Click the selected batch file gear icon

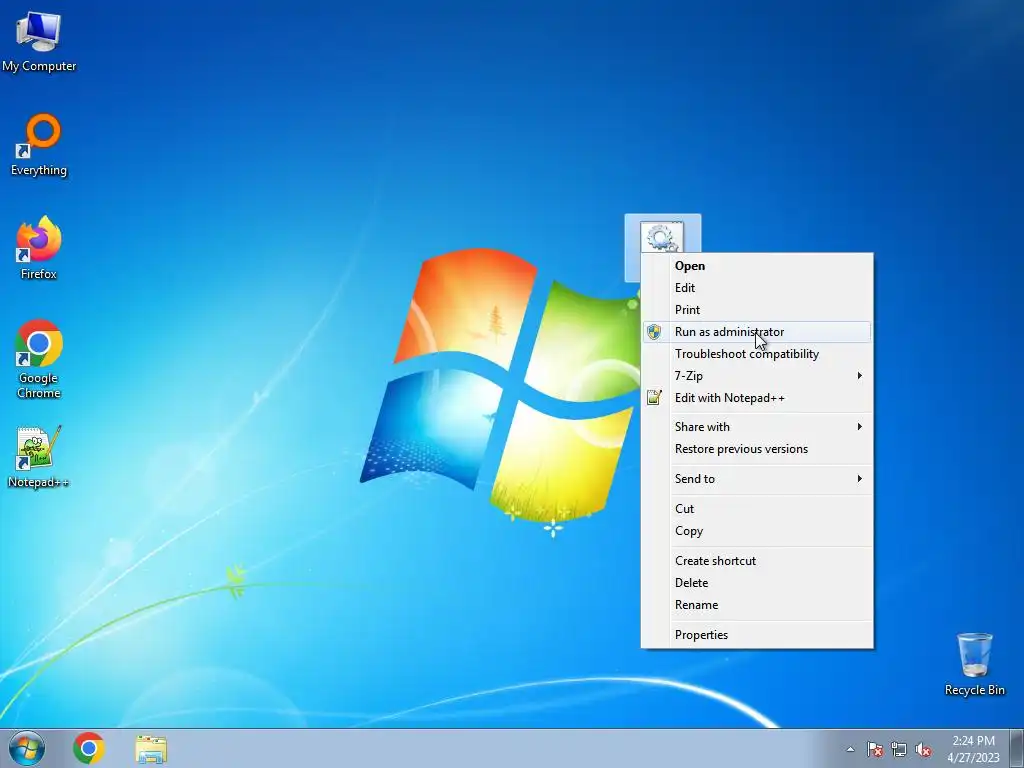[x=662, y=236]
